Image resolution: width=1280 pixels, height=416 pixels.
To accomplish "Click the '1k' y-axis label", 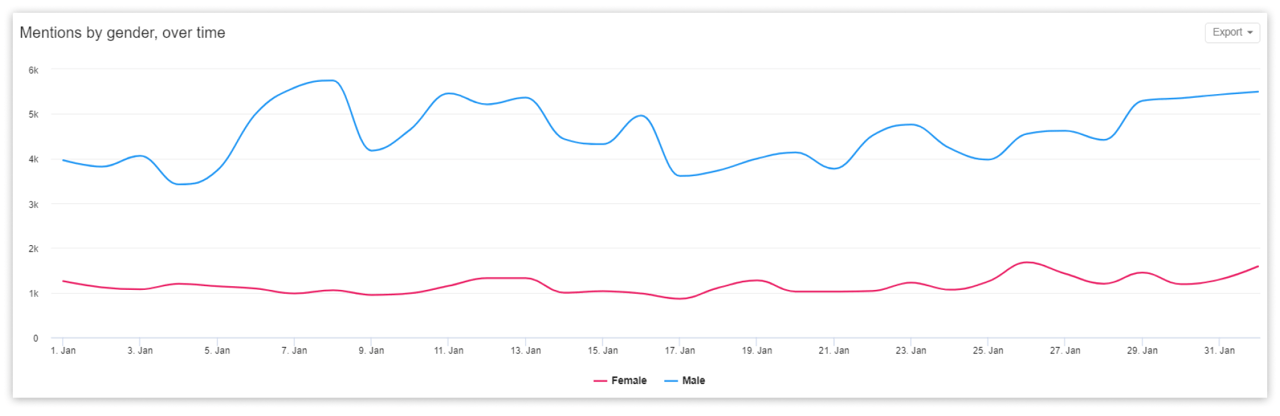I will click(33, 294).
